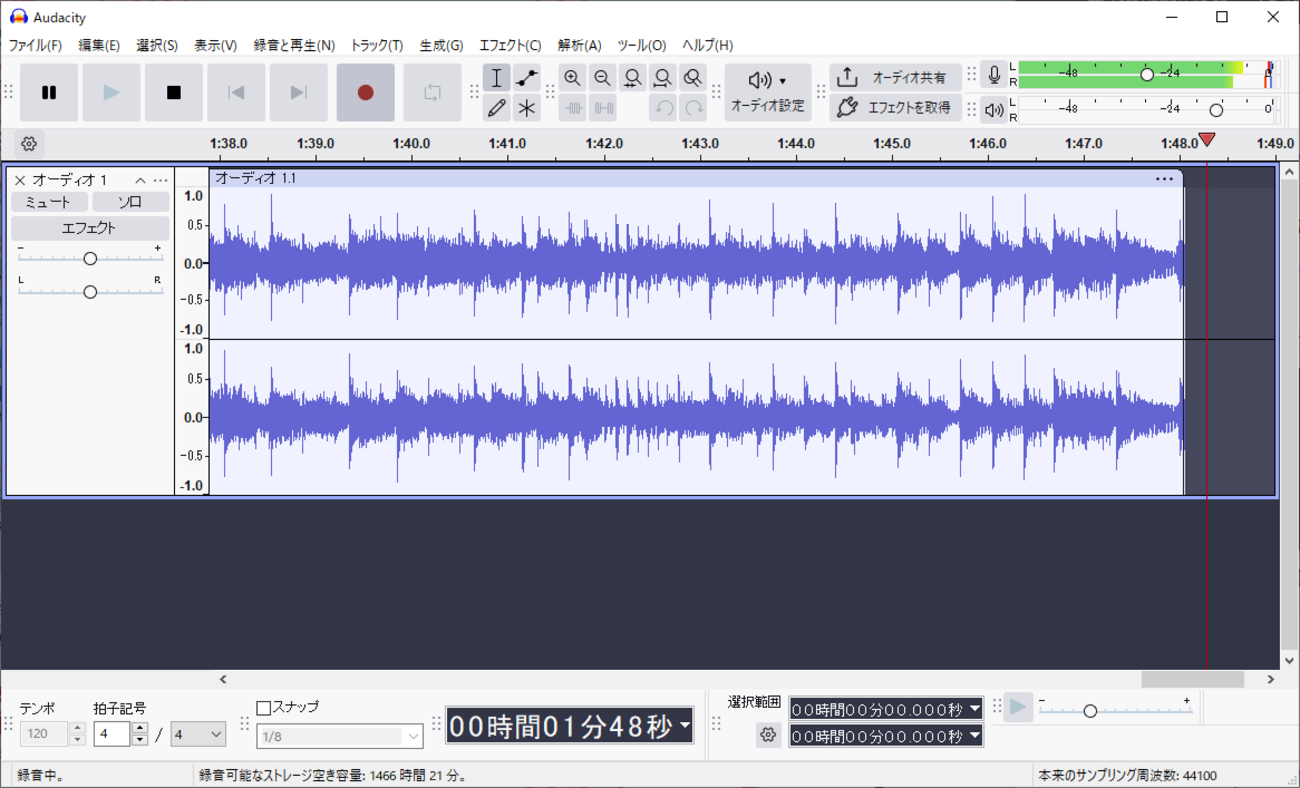Pause the current recording
Viewport: 1300px width, 788px height.
[49, 93]
